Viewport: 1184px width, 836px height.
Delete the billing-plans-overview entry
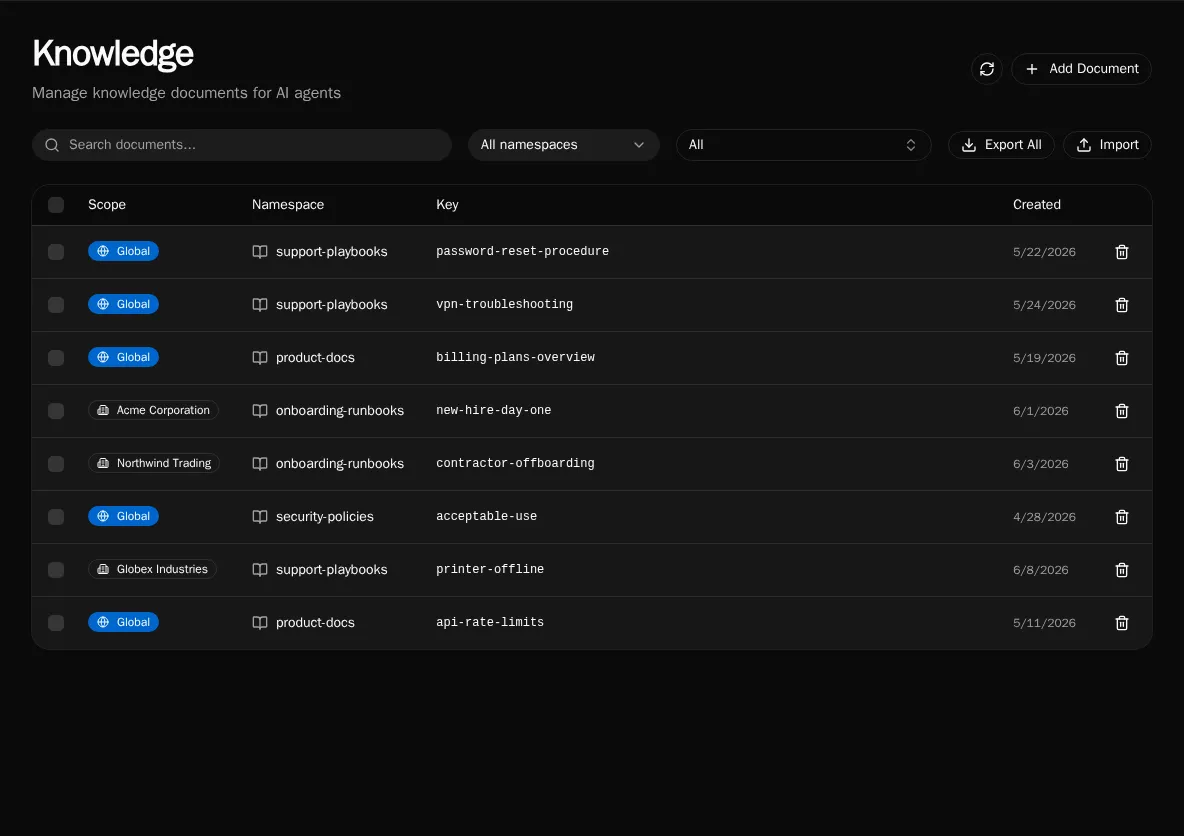coord(1121,358)
